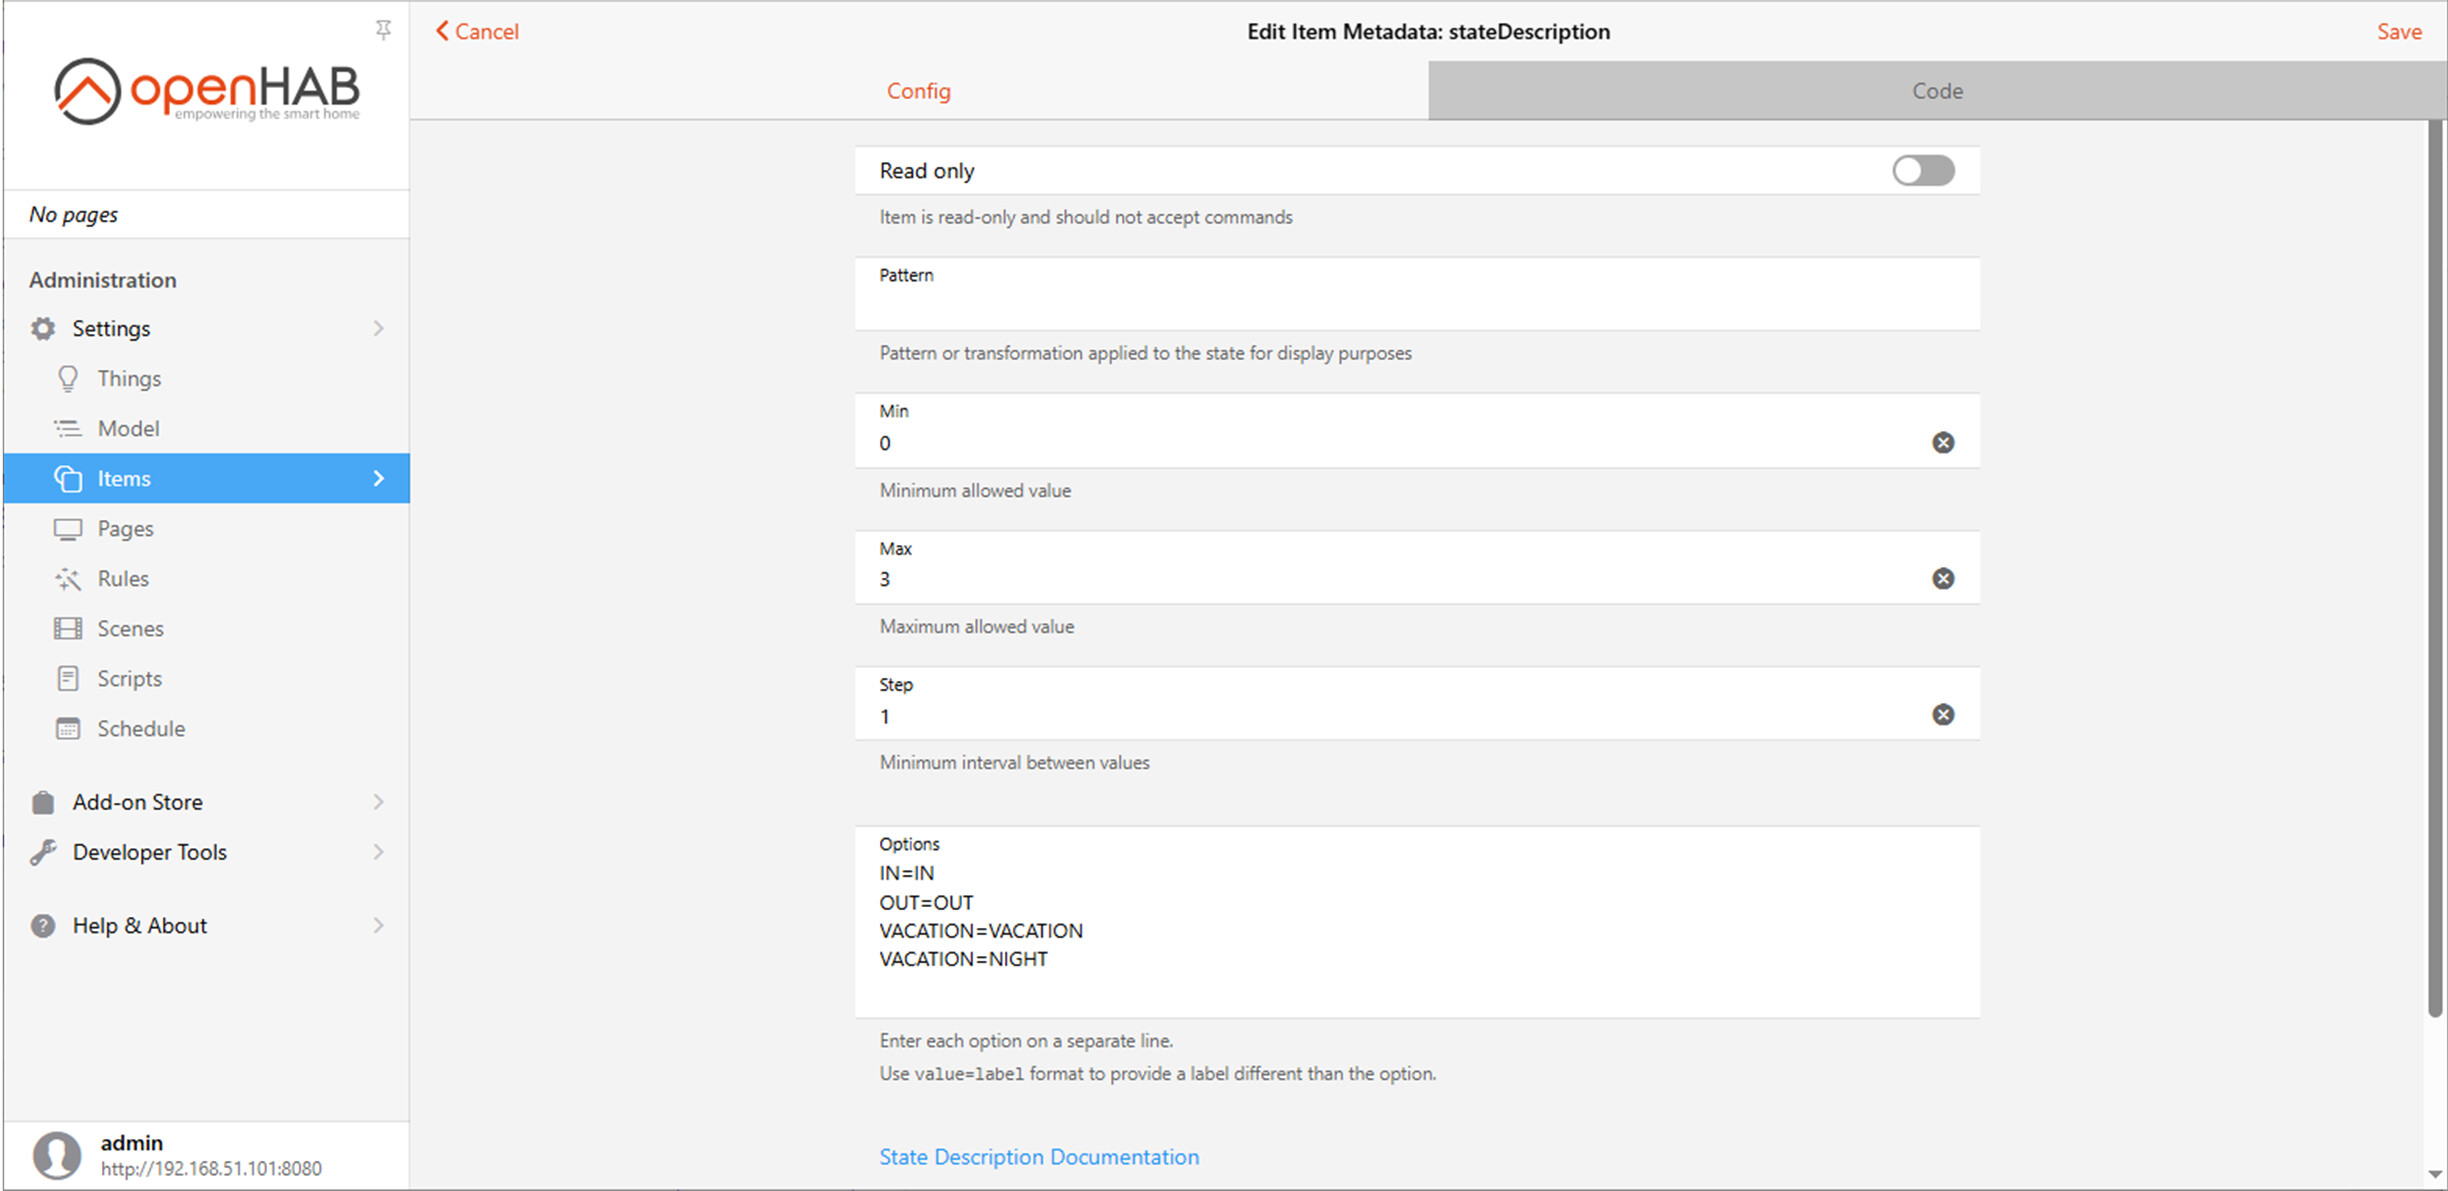Click the vertical page scrollbar
Viewport: 2448px width, 1191px height.
(x=2435, y=568)
